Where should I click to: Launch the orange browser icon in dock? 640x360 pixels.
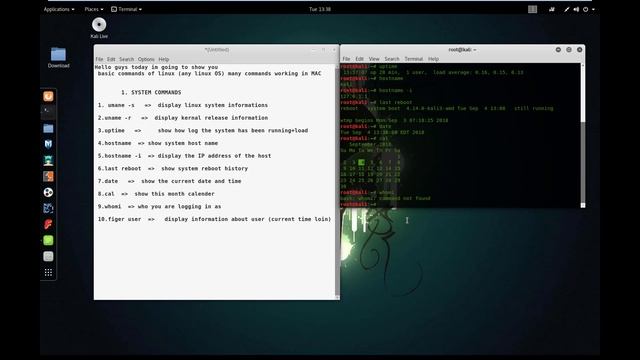pos(48,96)
